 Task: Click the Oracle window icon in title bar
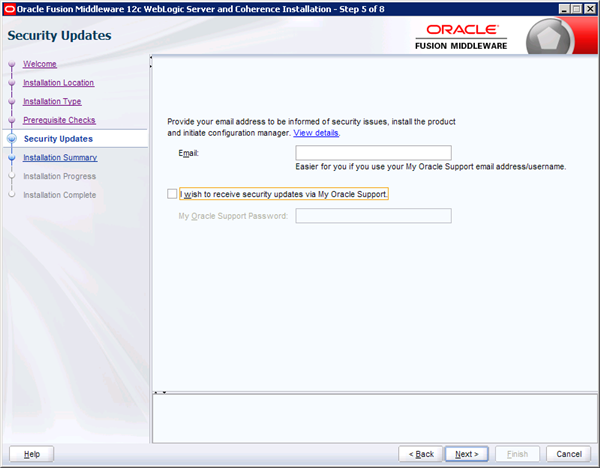(x=10, y=9)
